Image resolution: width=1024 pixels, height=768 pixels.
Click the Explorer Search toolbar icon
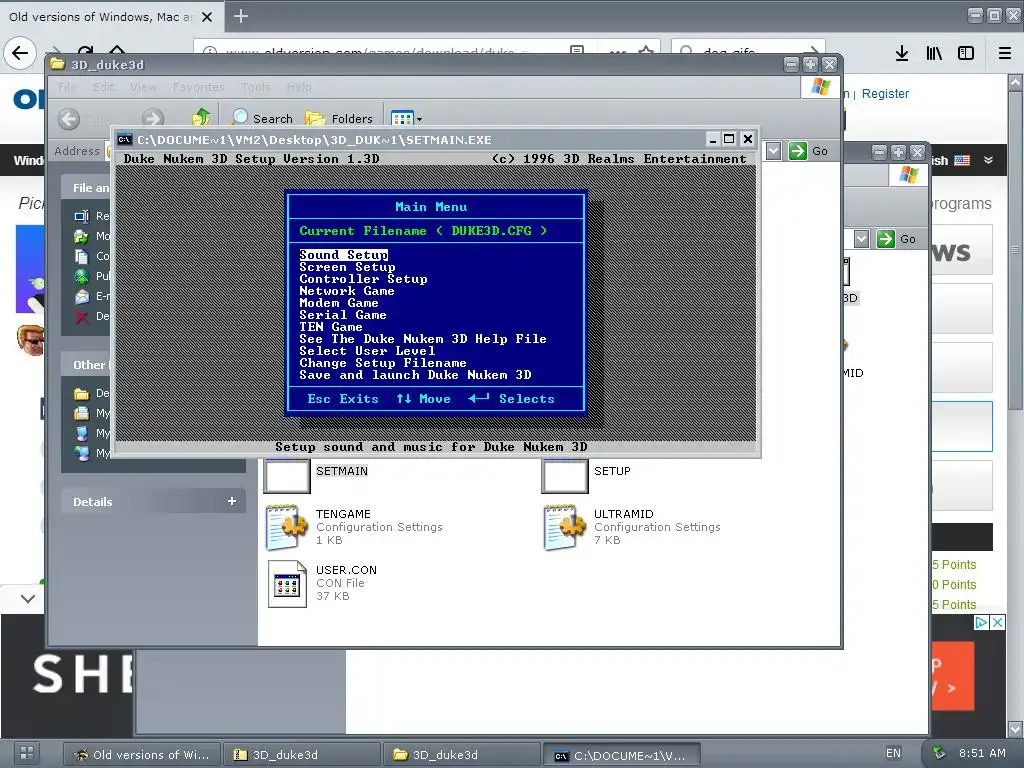tap(262, 118)
